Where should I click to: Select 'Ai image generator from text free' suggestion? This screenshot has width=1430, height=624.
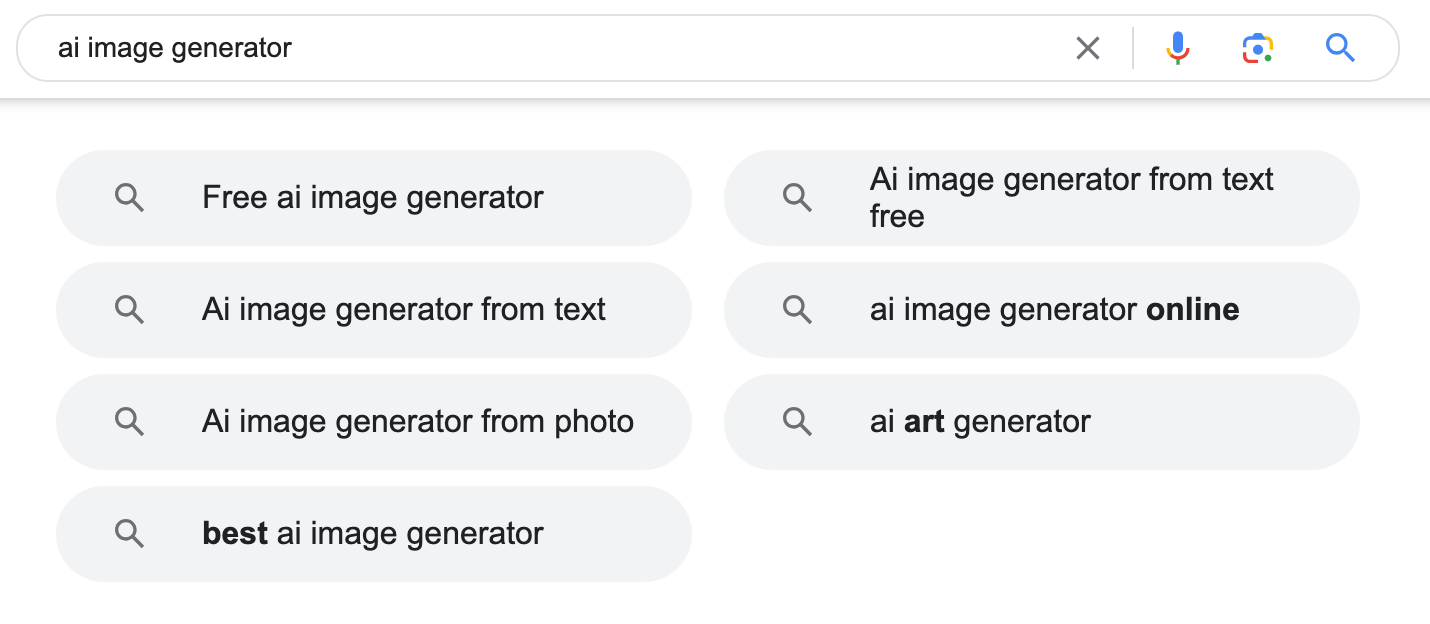point(1042,198)
